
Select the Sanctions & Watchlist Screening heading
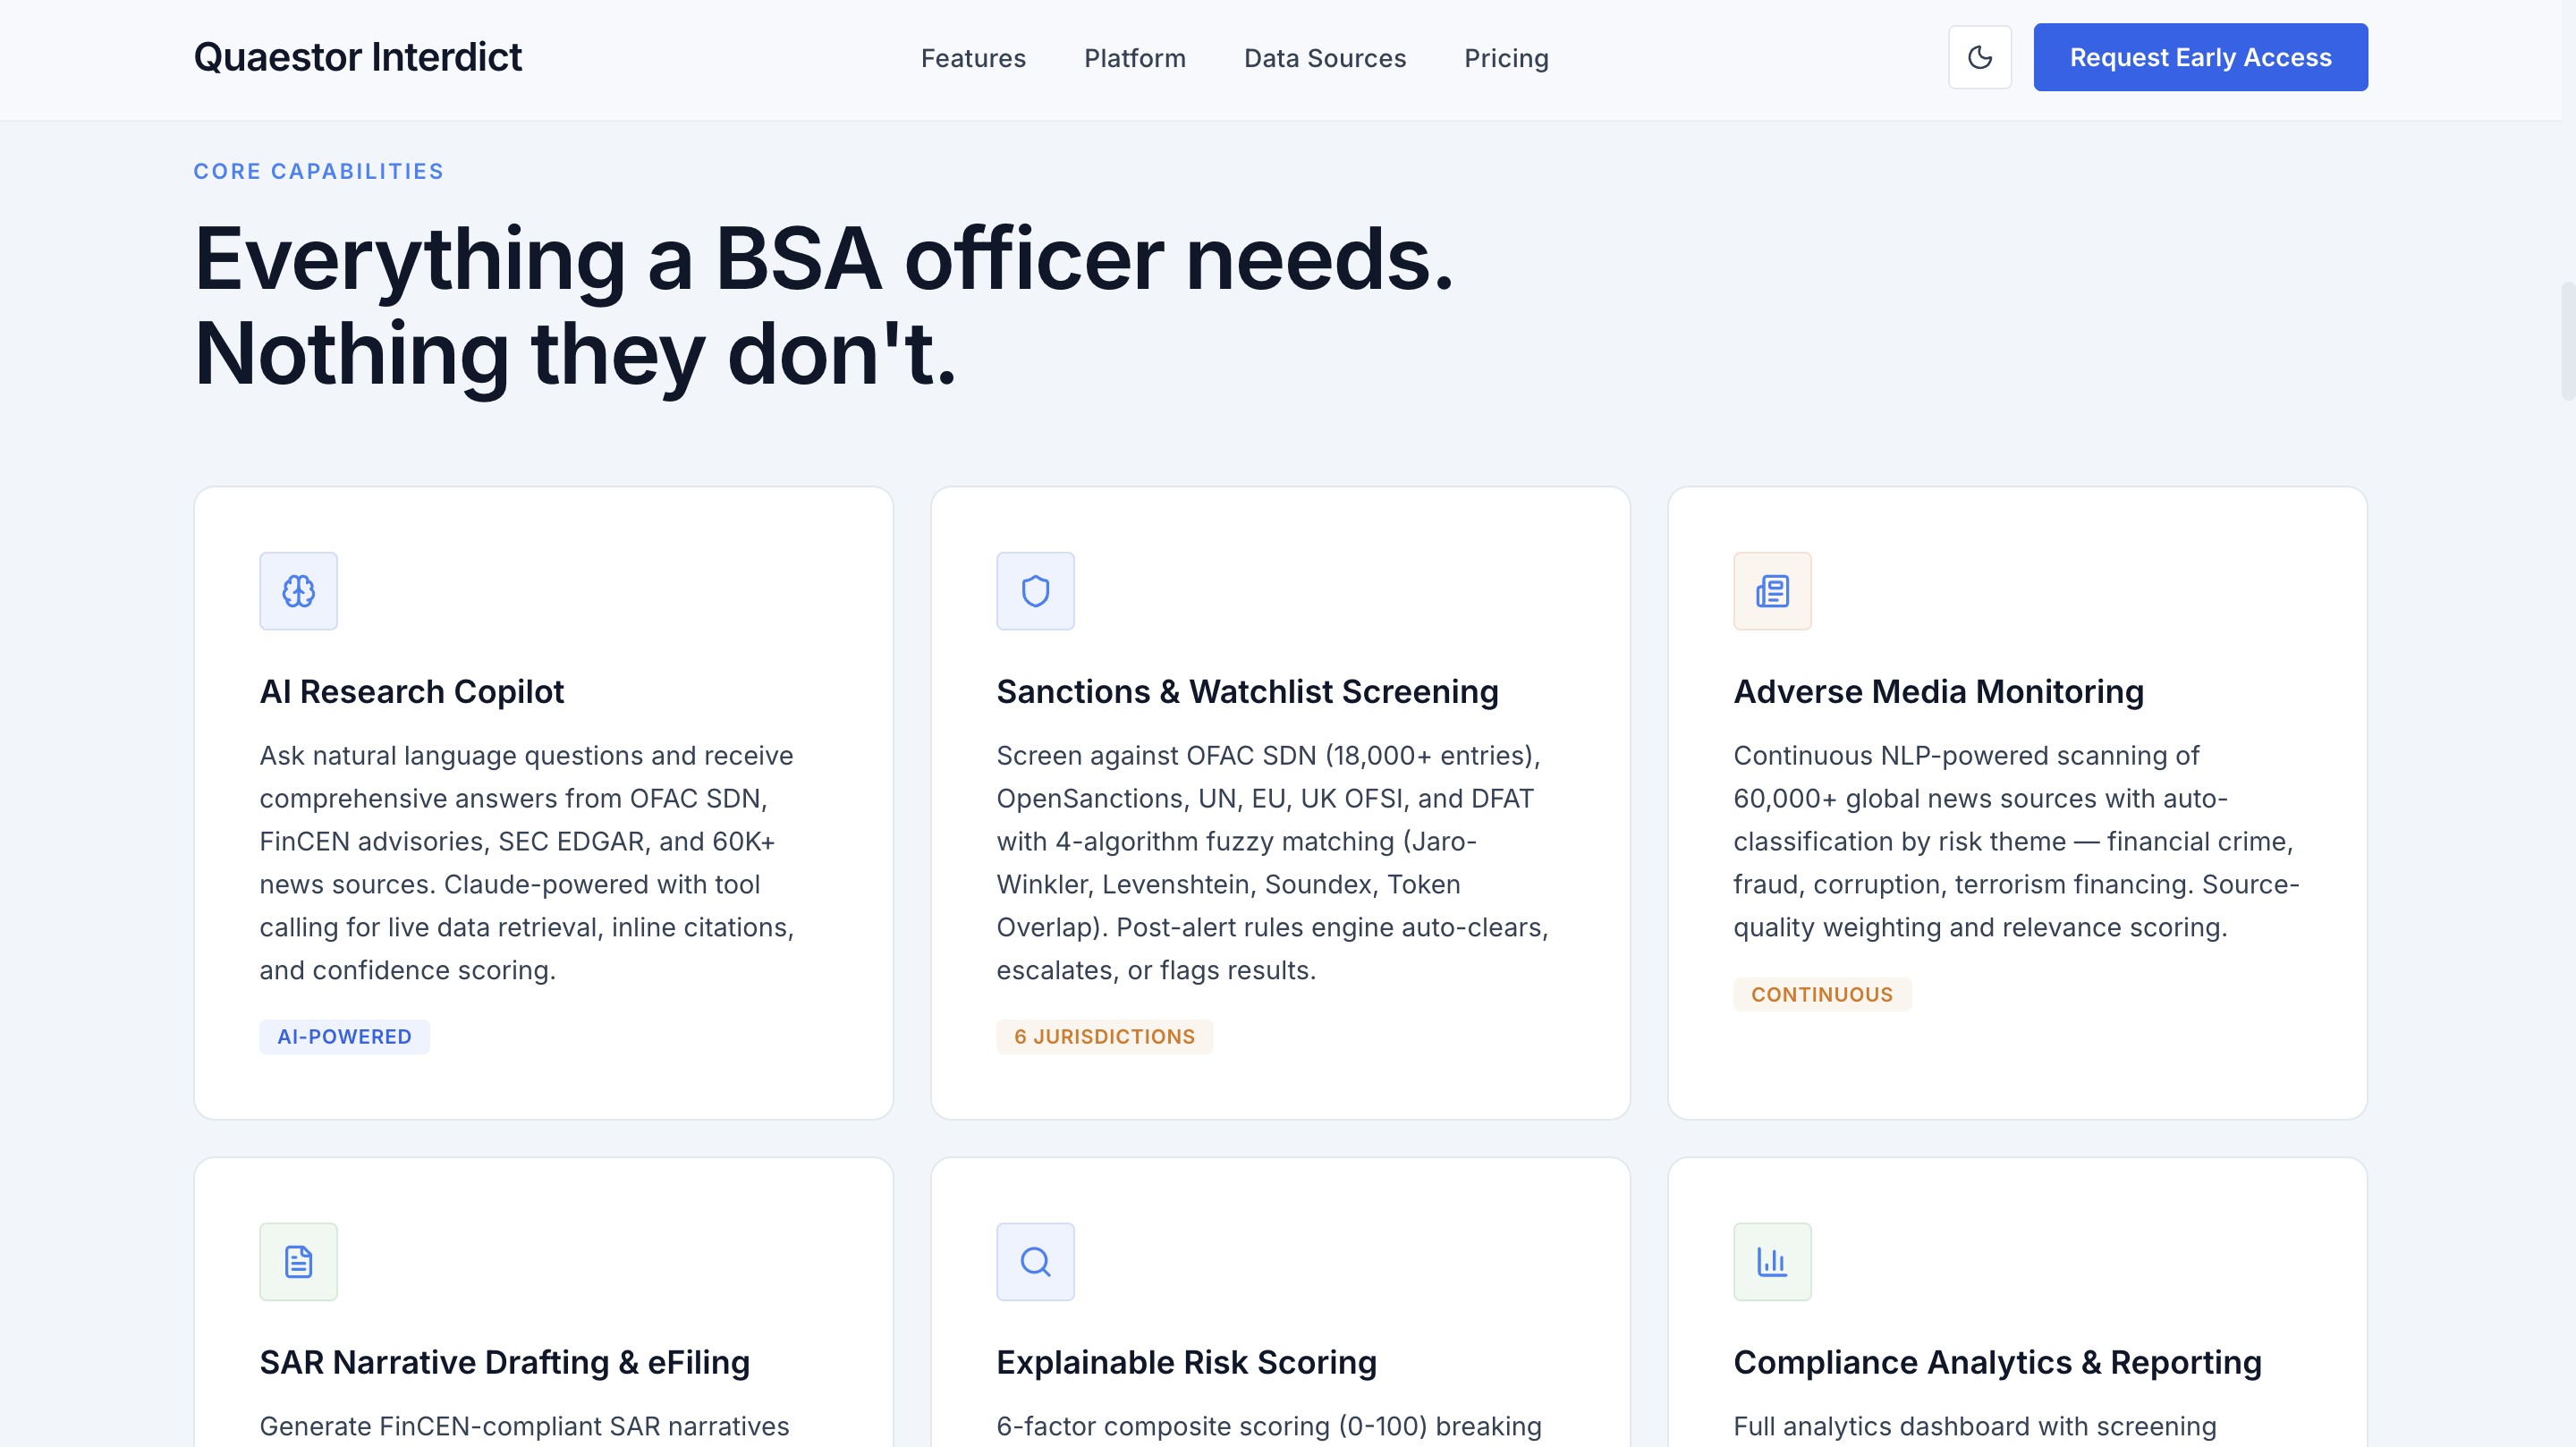1247,692
